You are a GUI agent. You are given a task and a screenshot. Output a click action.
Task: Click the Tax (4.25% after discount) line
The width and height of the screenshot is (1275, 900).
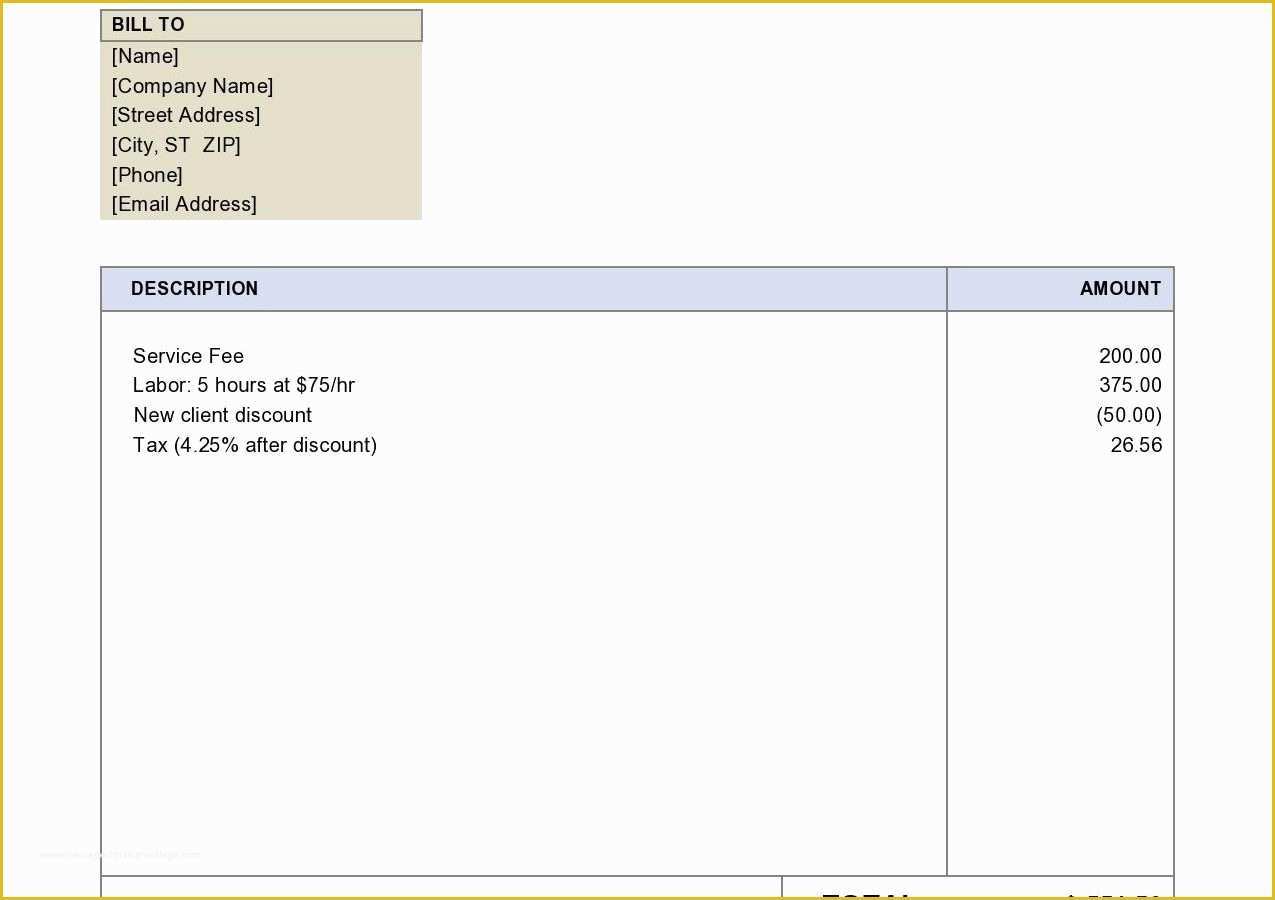[x=255, y=445]
